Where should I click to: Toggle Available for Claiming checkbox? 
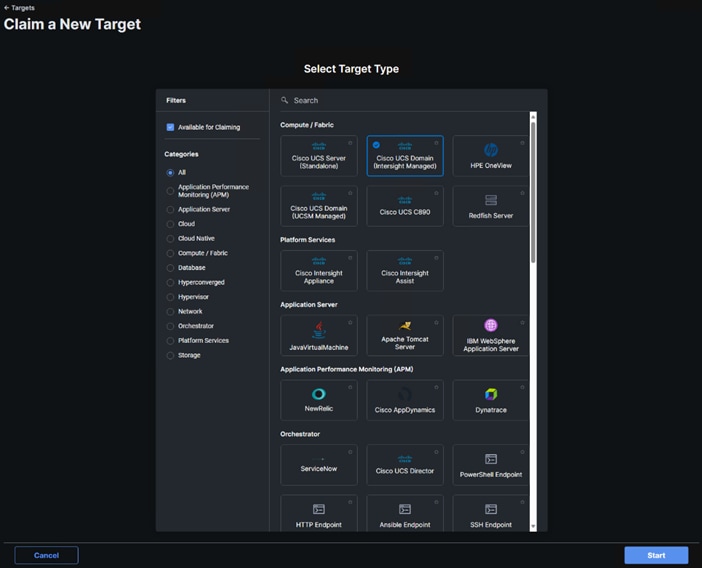pyautogui.click(x=170, y=127)
